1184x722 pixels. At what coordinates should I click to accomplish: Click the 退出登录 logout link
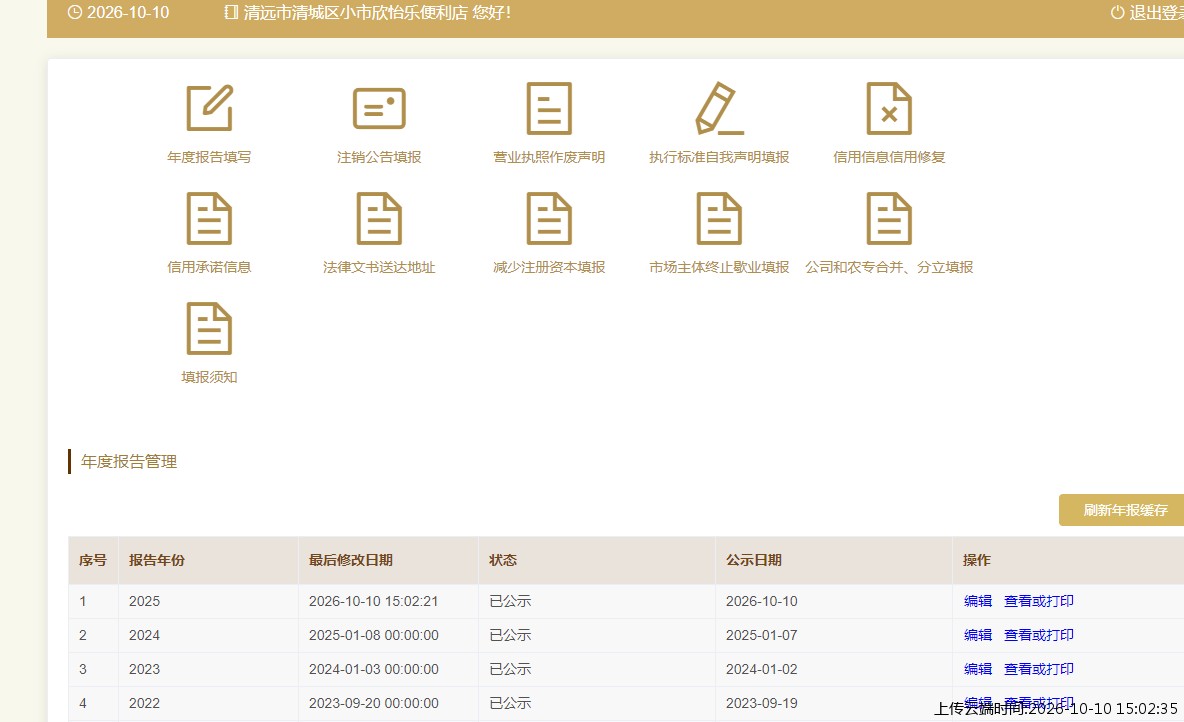(x=1148, y=13)
